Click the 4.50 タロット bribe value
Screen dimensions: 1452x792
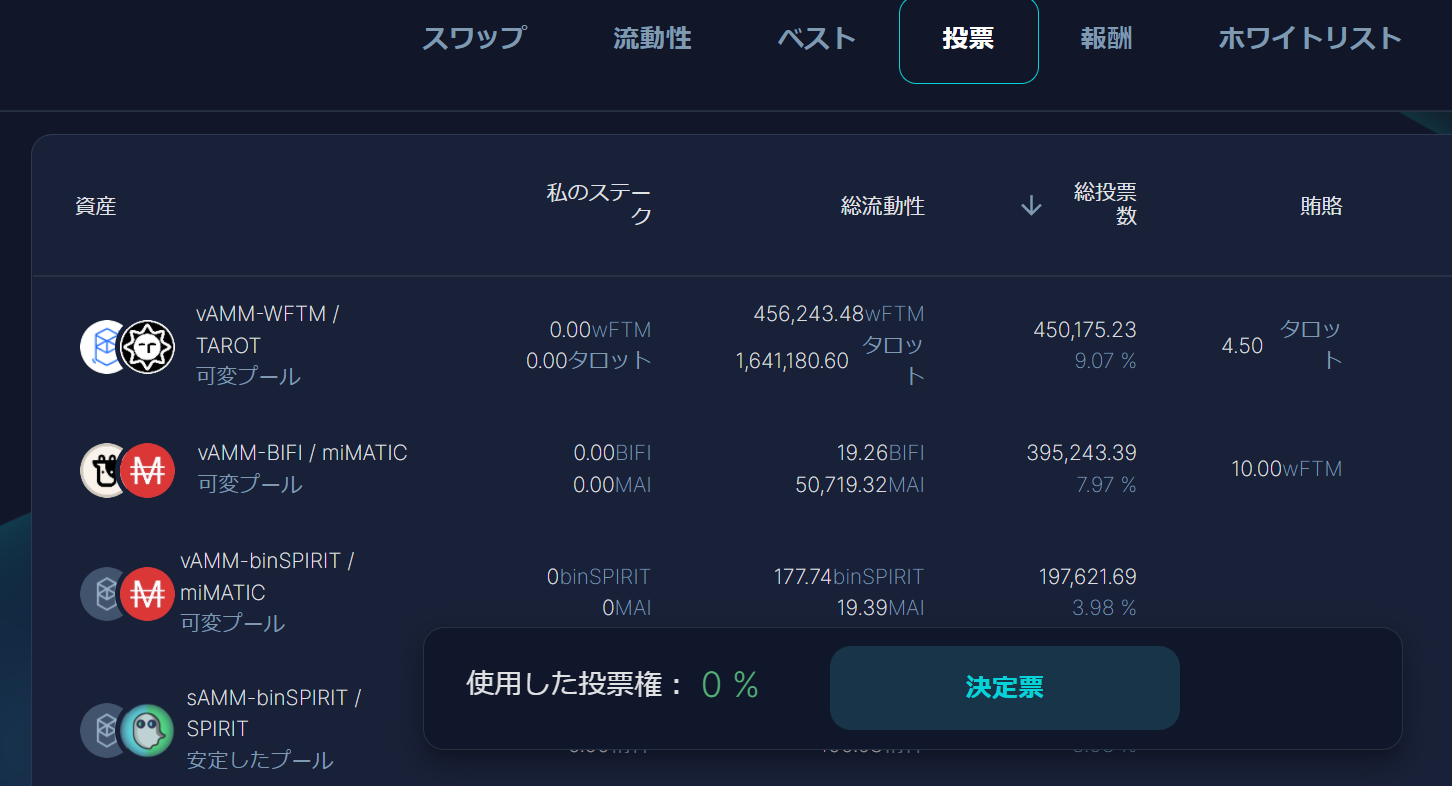click(1282, 345)
